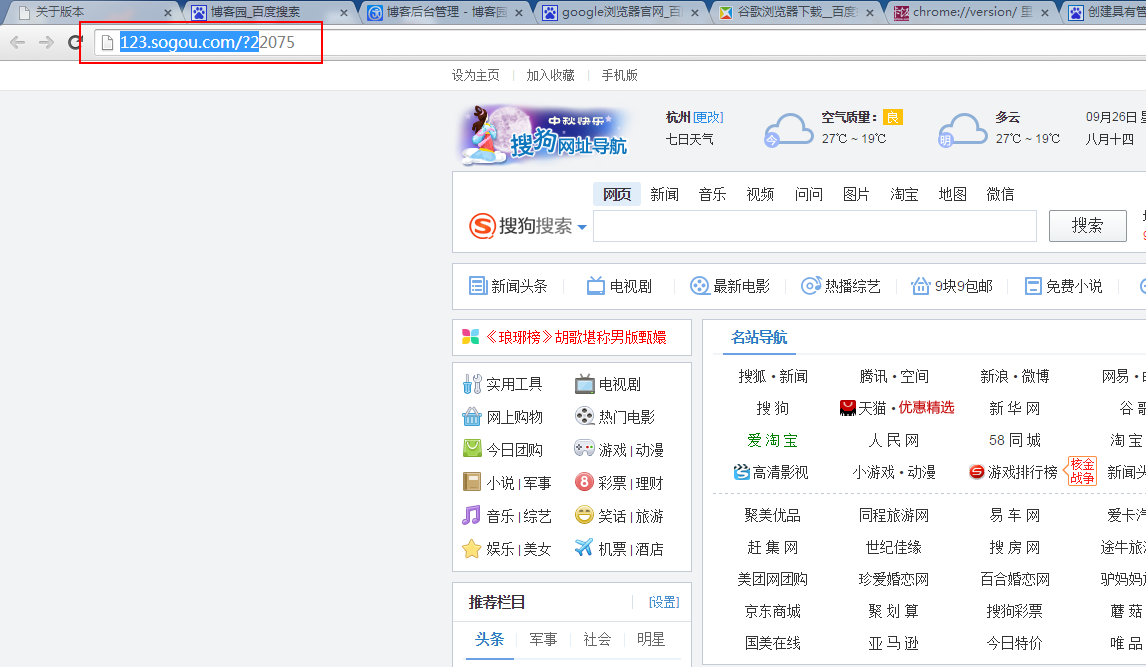Open the 七日天气 forecast link
The height and width of the screenshot is (667, 1146).
click(x=690, y=139)
